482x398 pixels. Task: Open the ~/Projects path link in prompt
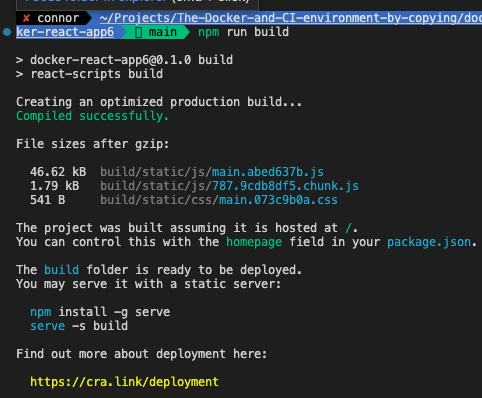coord(291,18)
